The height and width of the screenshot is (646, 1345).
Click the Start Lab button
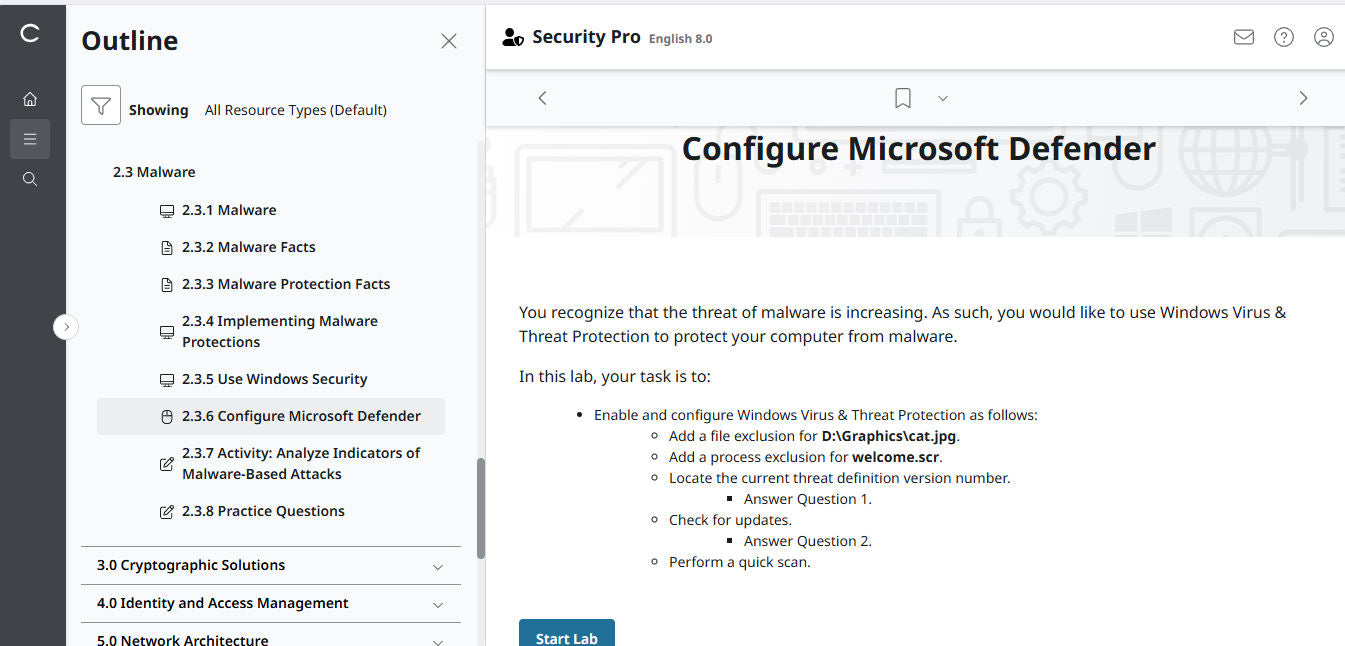coord(566,638)
